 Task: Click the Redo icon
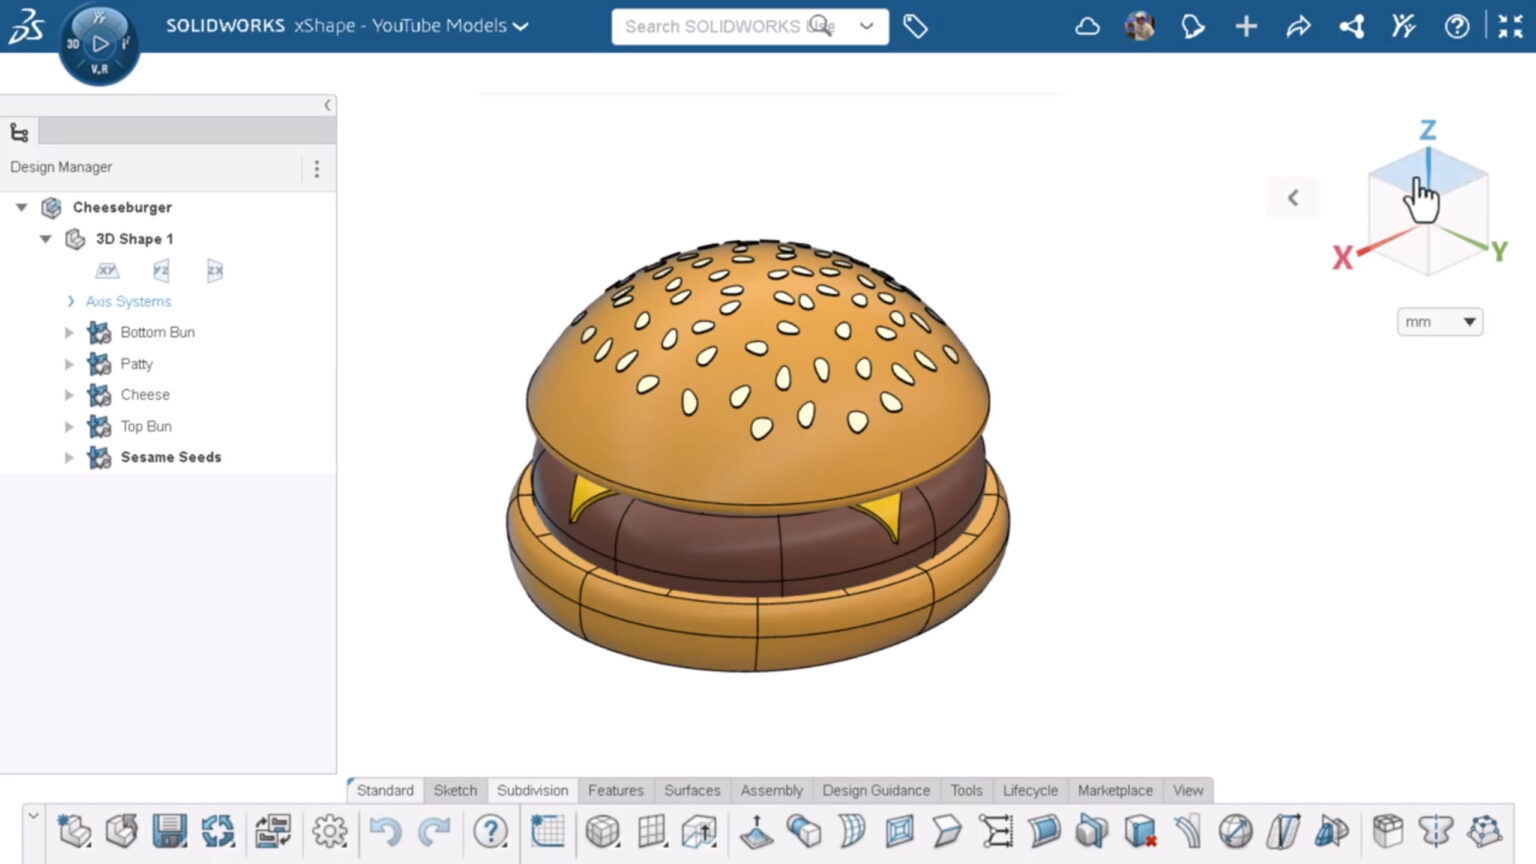pos(433,831)
